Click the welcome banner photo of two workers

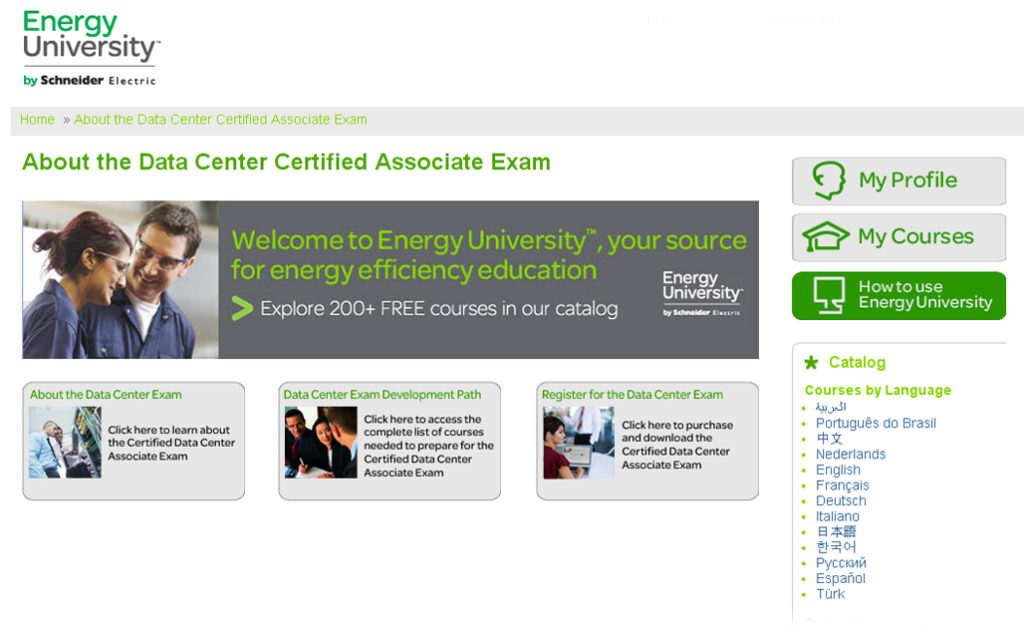point(121,280)
